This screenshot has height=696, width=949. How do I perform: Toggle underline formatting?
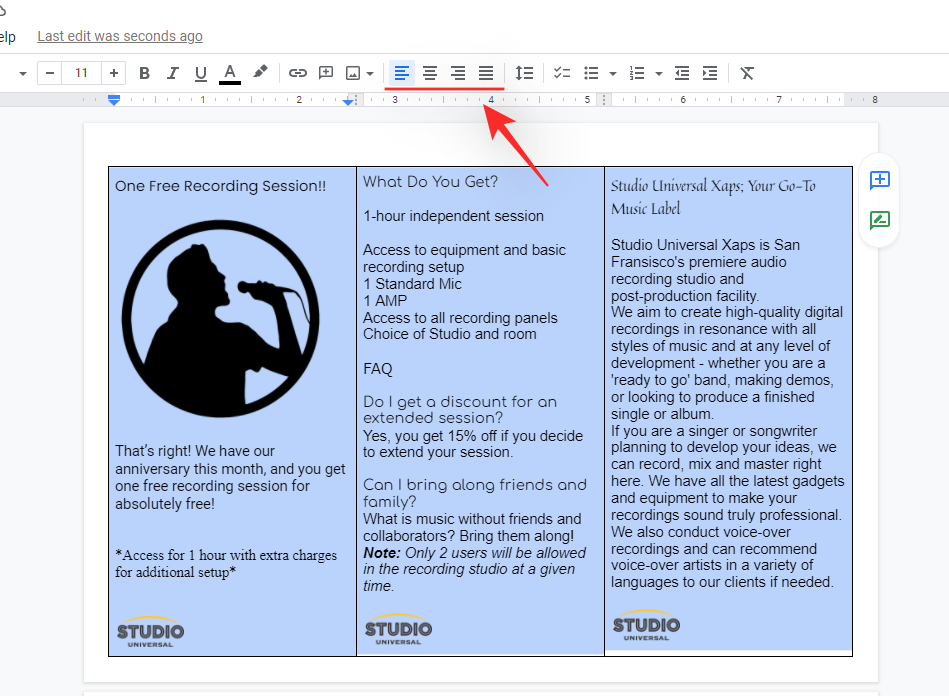[x=201, y=73]
